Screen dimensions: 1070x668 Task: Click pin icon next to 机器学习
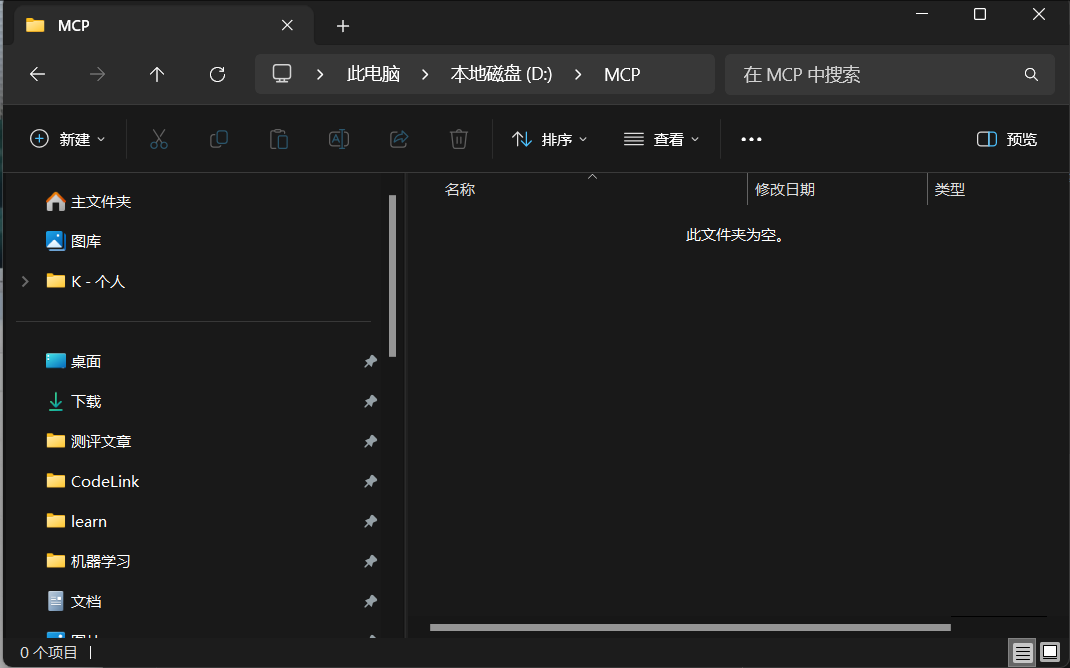371,561
